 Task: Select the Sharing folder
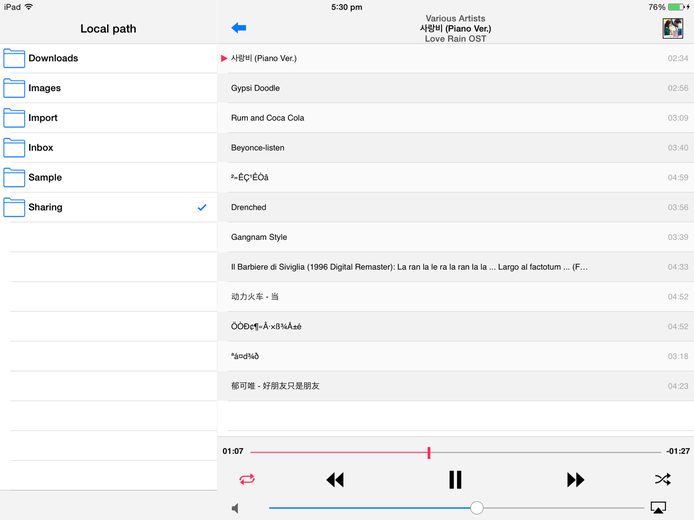[108, 207]
